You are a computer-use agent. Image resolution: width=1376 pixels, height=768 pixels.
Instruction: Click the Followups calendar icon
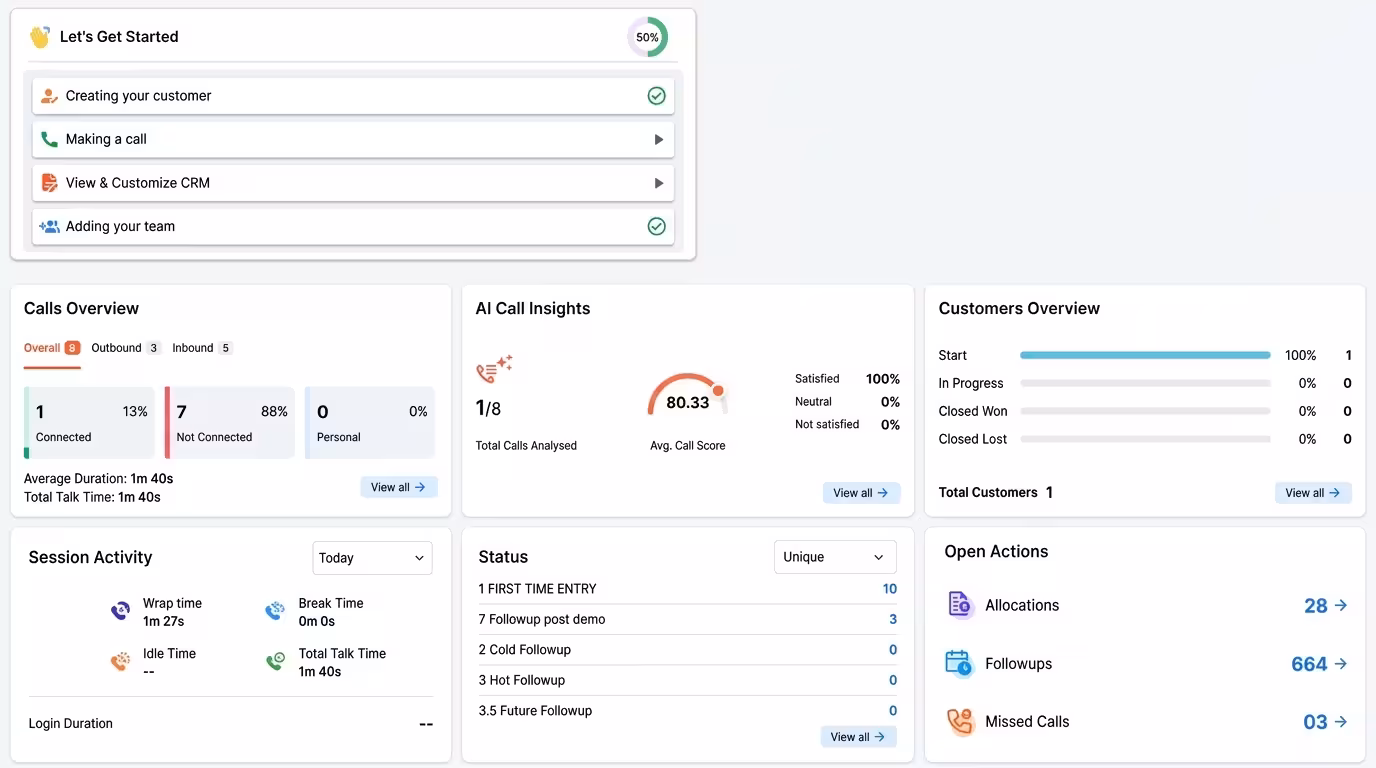click(x=960, y=663)
